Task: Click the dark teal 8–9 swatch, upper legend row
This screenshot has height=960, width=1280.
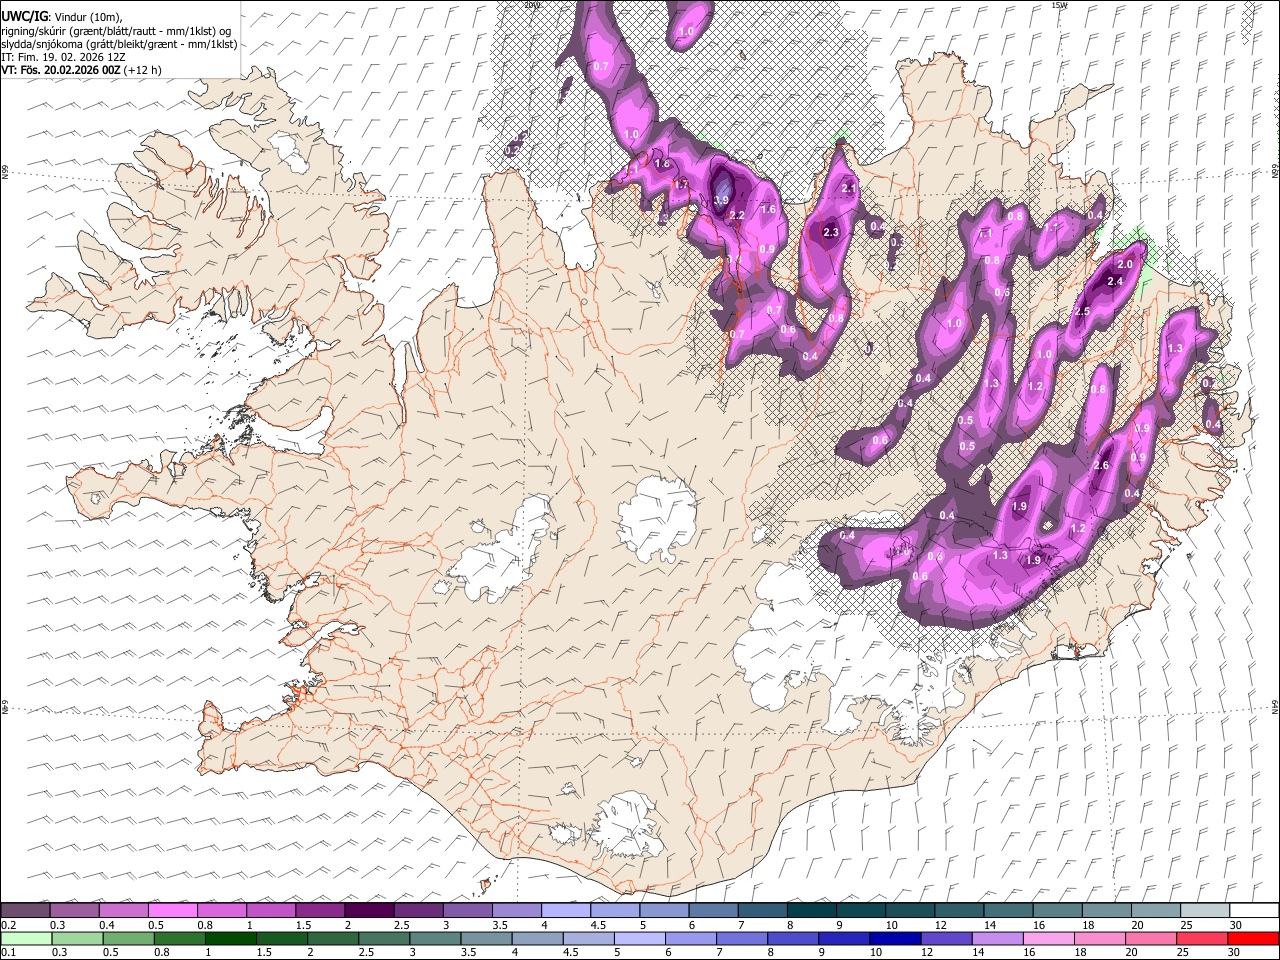Action: 810,911
